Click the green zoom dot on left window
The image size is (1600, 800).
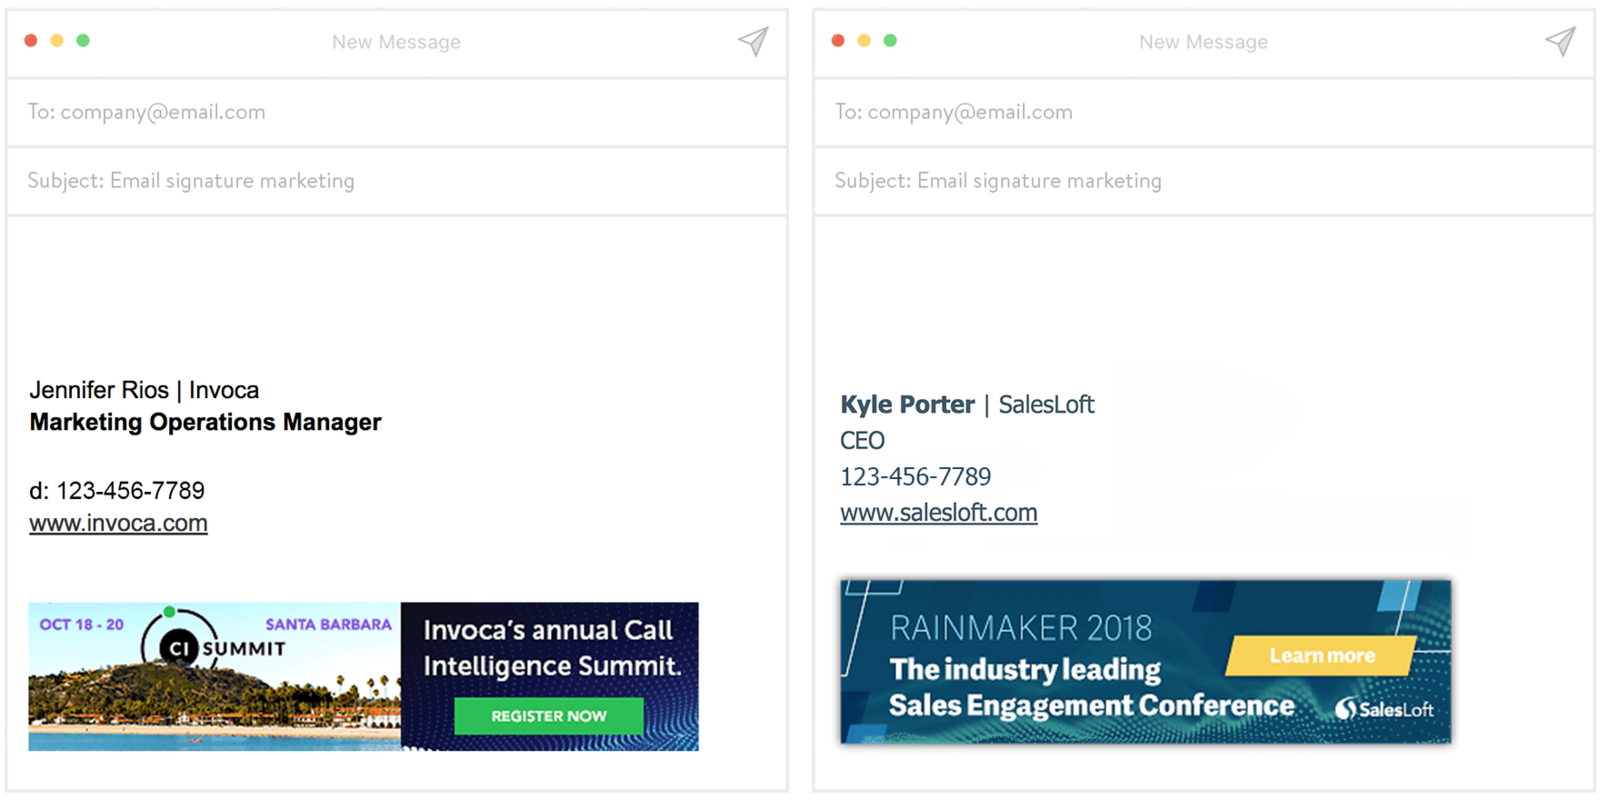[83, 40]
